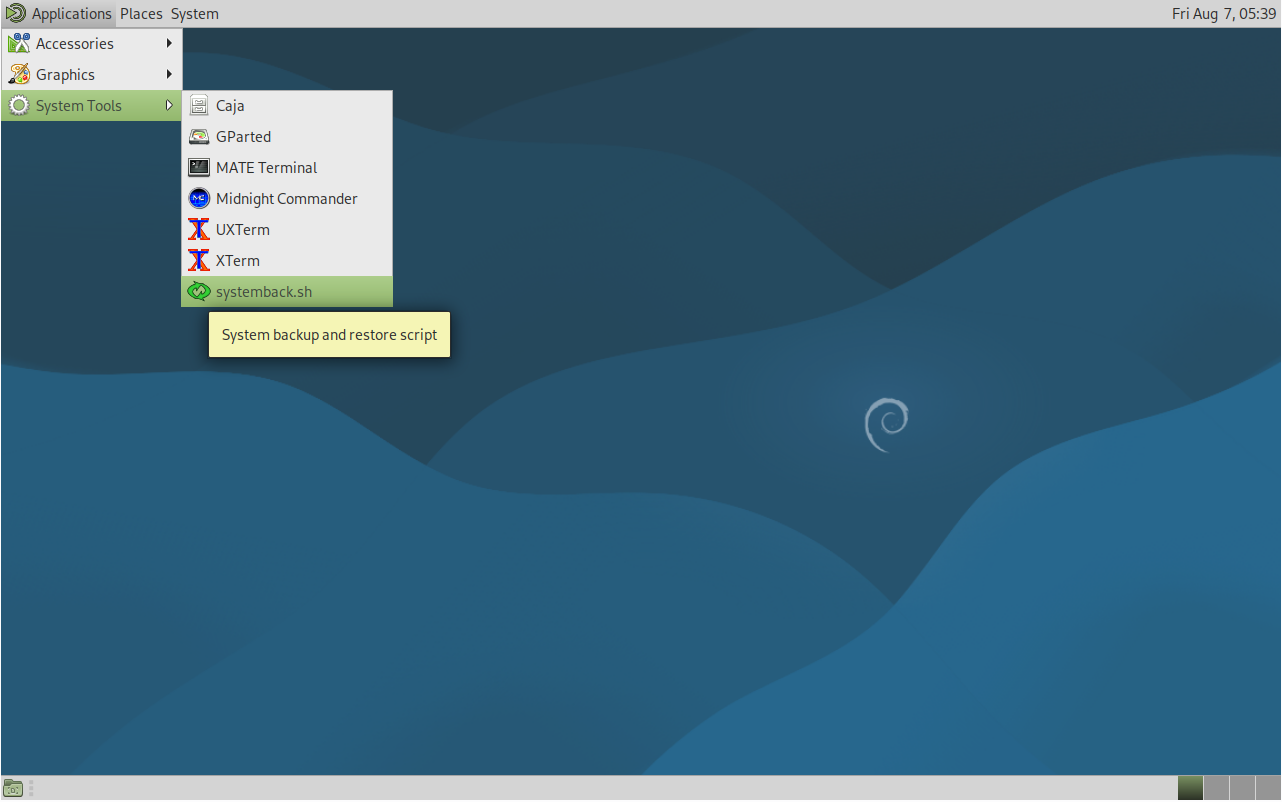Click the System Tools gear icon
Image resolution: width=1282 pixels, height=802 pixels.
coord(19,106)
